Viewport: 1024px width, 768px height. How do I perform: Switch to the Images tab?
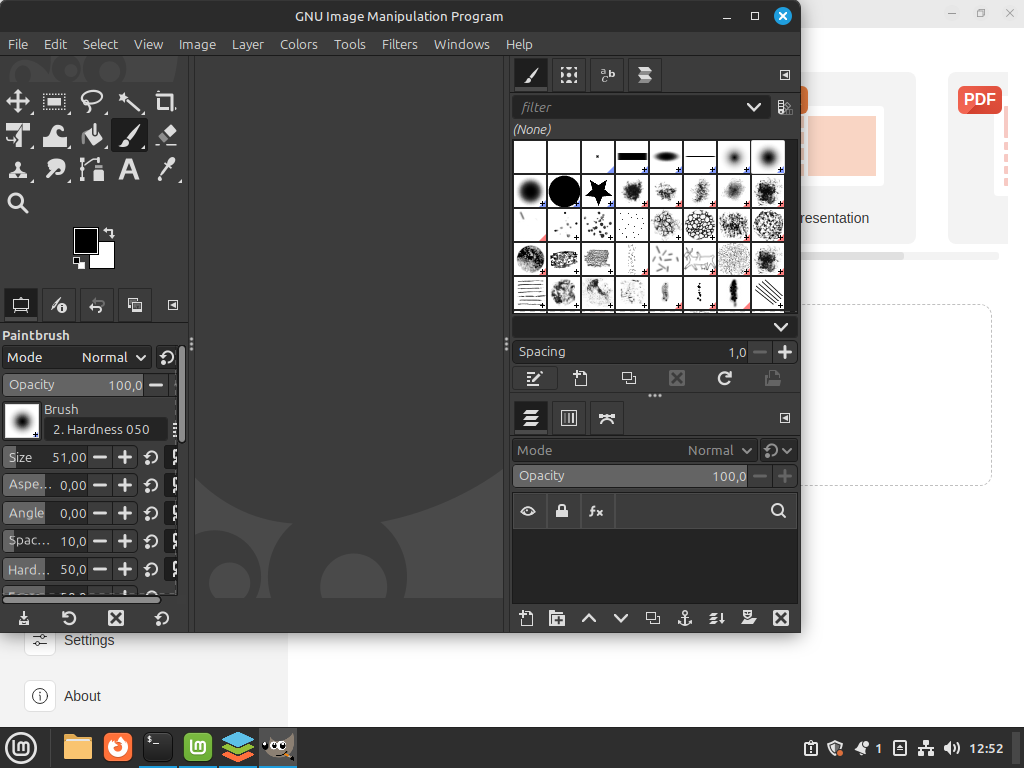point(135,305)
